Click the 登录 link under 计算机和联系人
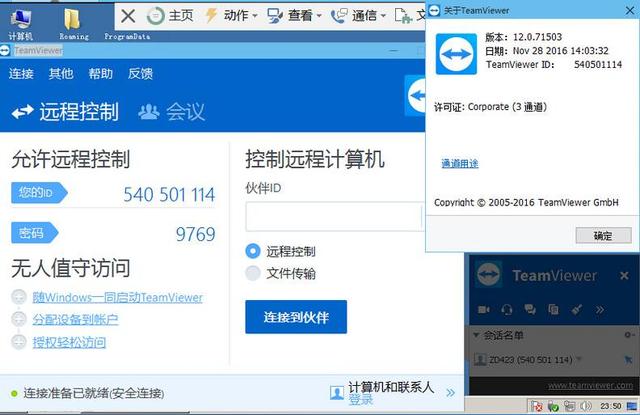The width and height of the screenshot is (640, 415). pos(360,399)
